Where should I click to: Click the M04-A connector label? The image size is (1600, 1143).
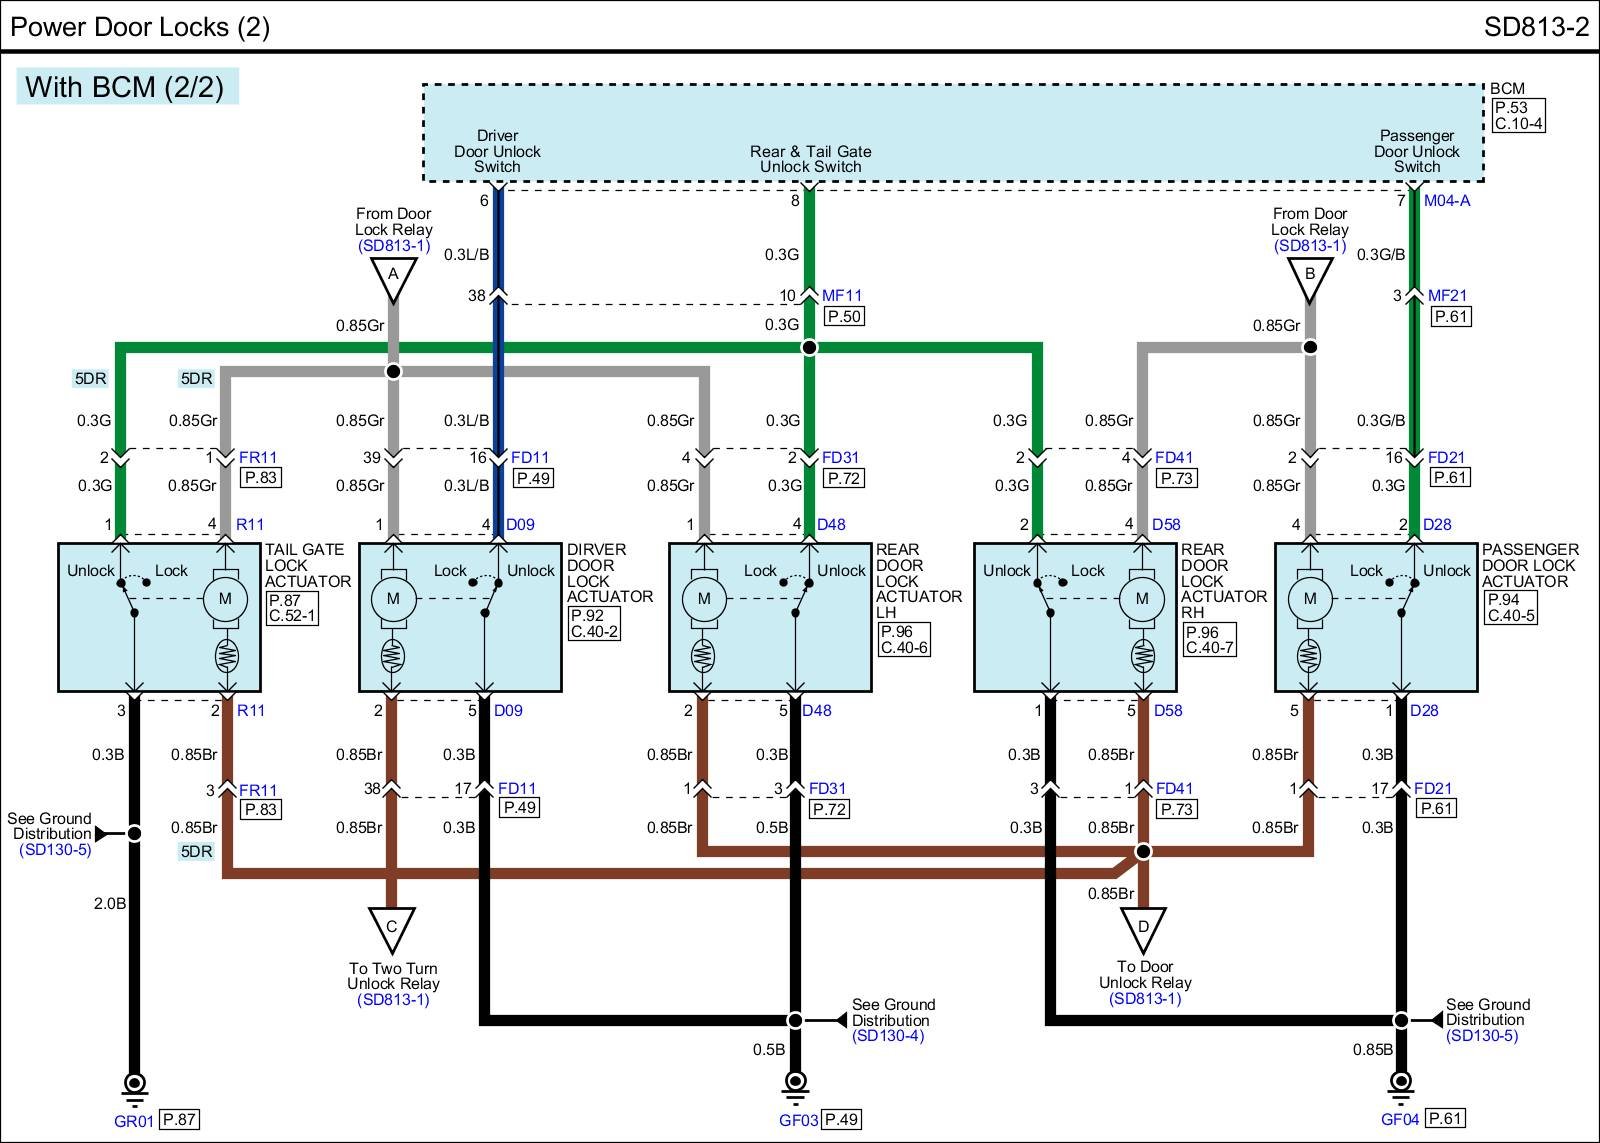pos(1446,201)
